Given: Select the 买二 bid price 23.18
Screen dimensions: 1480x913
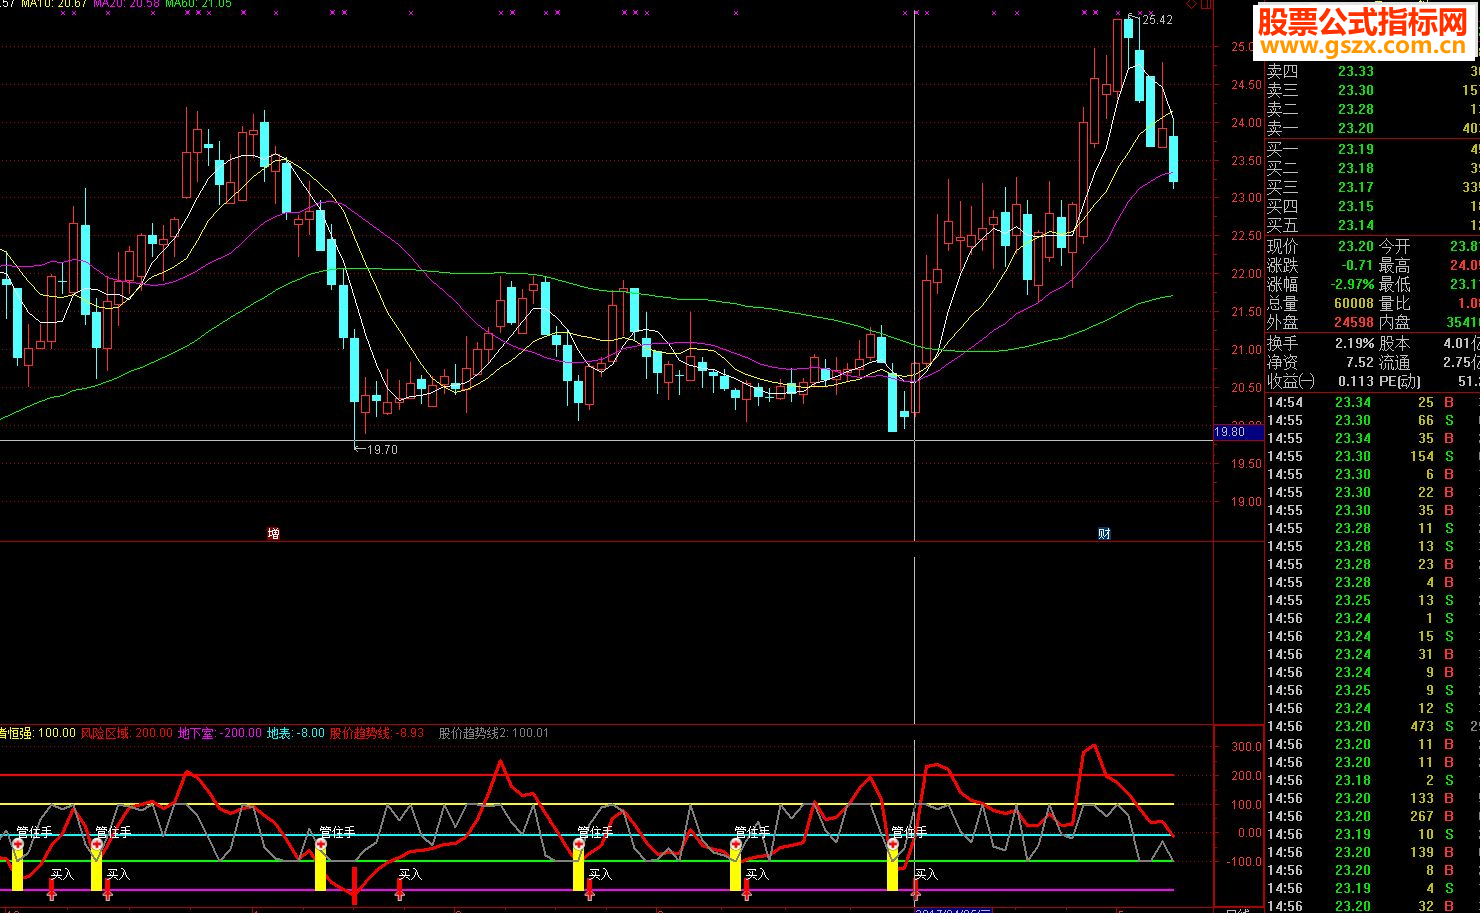Looking at the screenshot, I should click(1356, 168).
